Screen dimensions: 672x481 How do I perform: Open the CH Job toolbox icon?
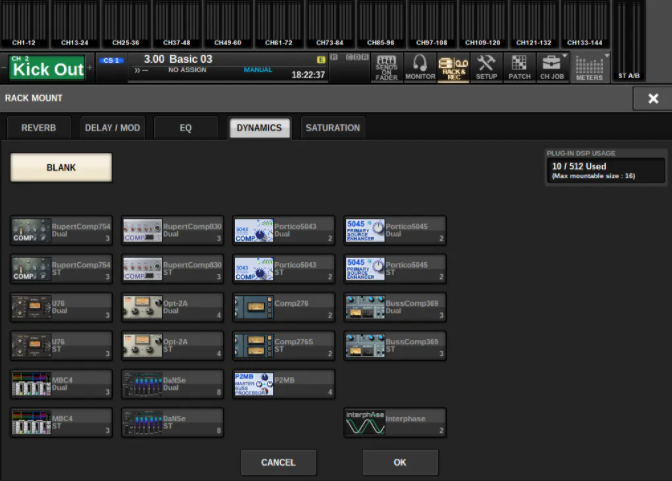(552, 68)
